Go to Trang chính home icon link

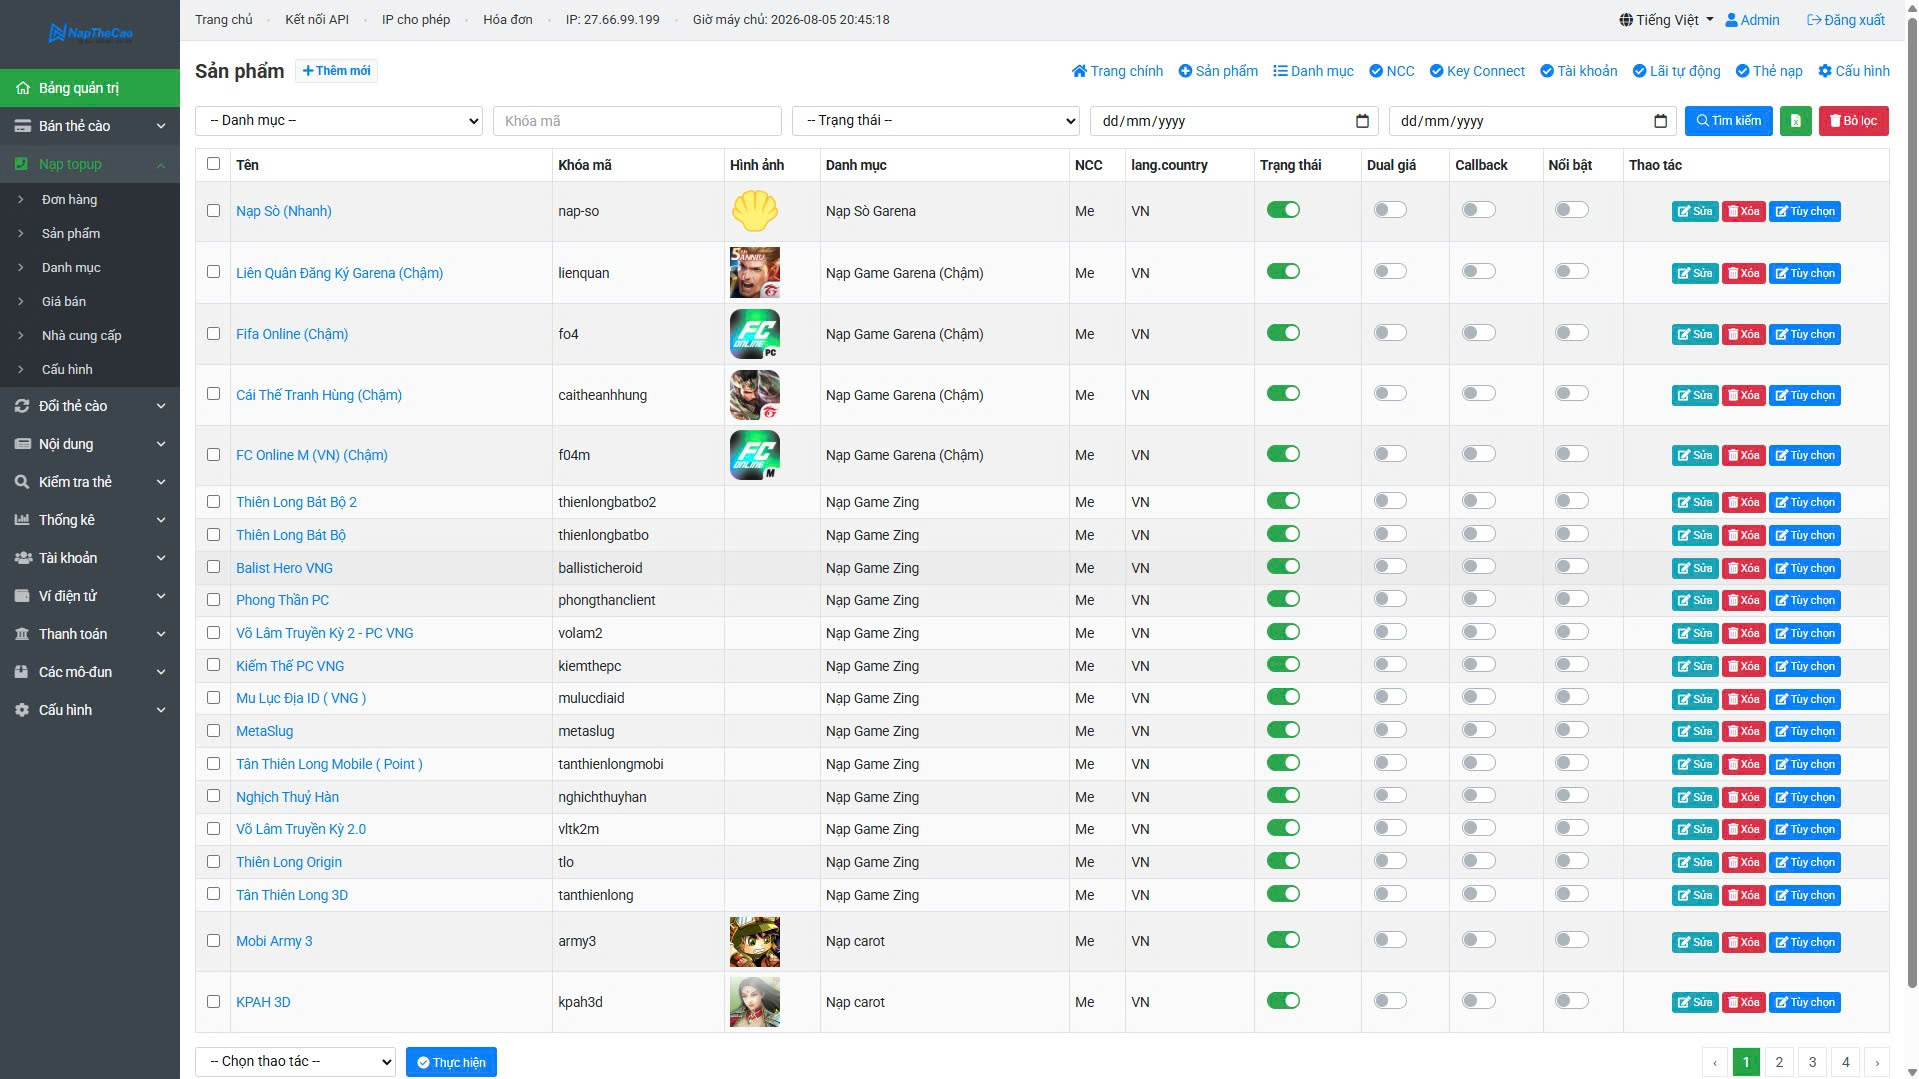1117,71
